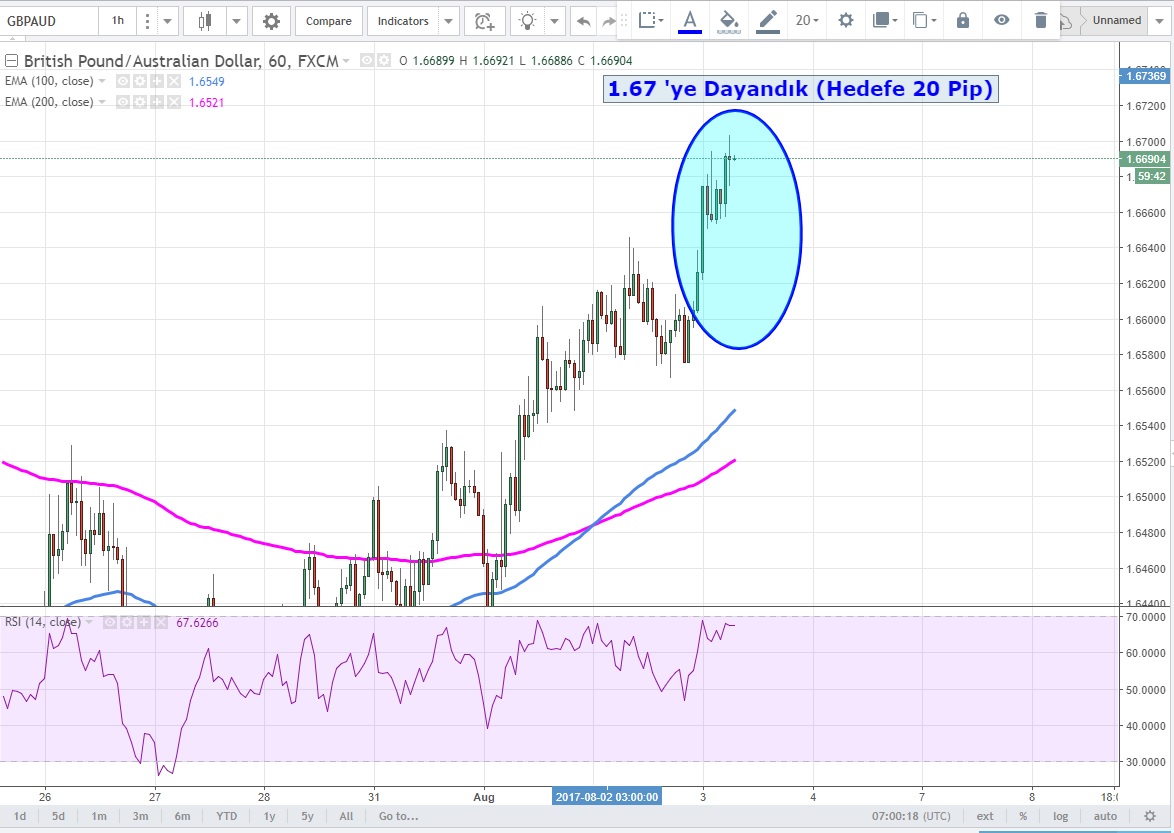Expand the Indicators dropdown arrow
The height and width of the screenshot is (833, 1174).
pyautogui.click(x=448, y=21)
